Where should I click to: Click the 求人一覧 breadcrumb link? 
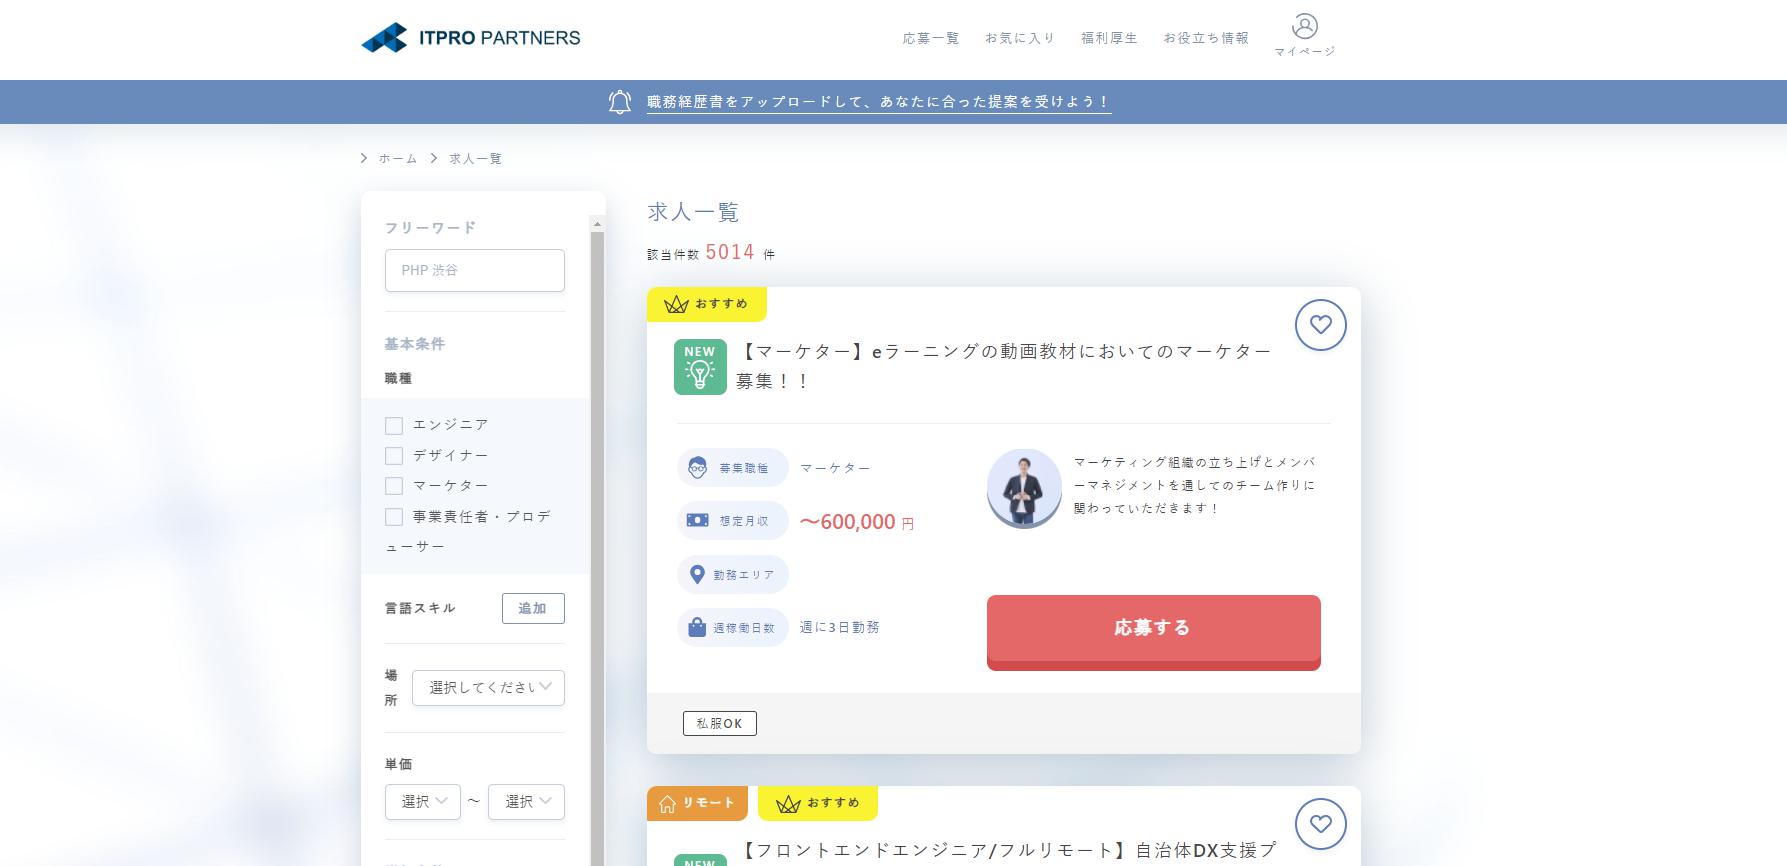(x=476, y=158)
